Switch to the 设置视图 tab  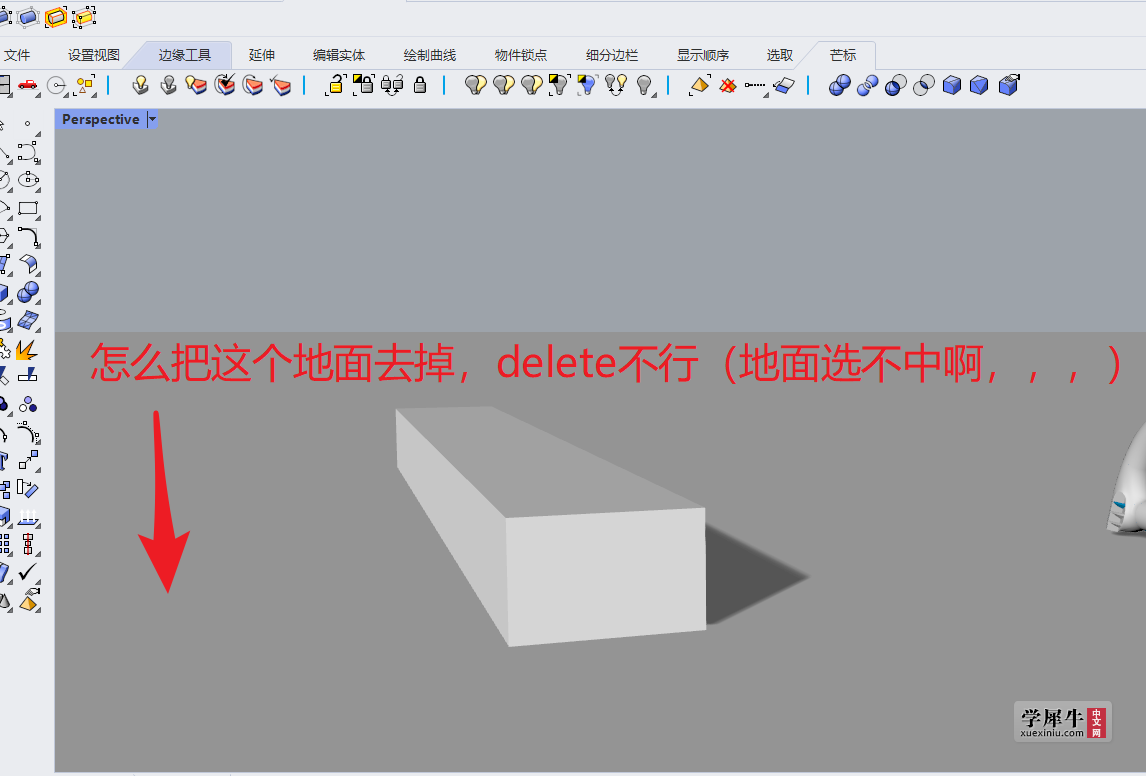click(94, 56)
